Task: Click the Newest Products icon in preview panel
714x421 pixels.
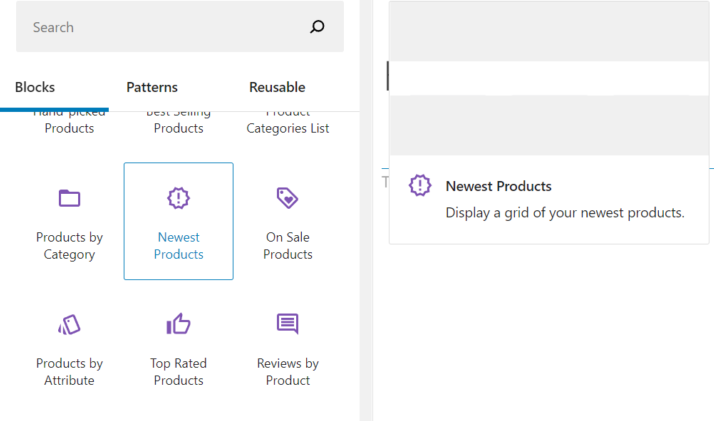Action: point(421,186)
